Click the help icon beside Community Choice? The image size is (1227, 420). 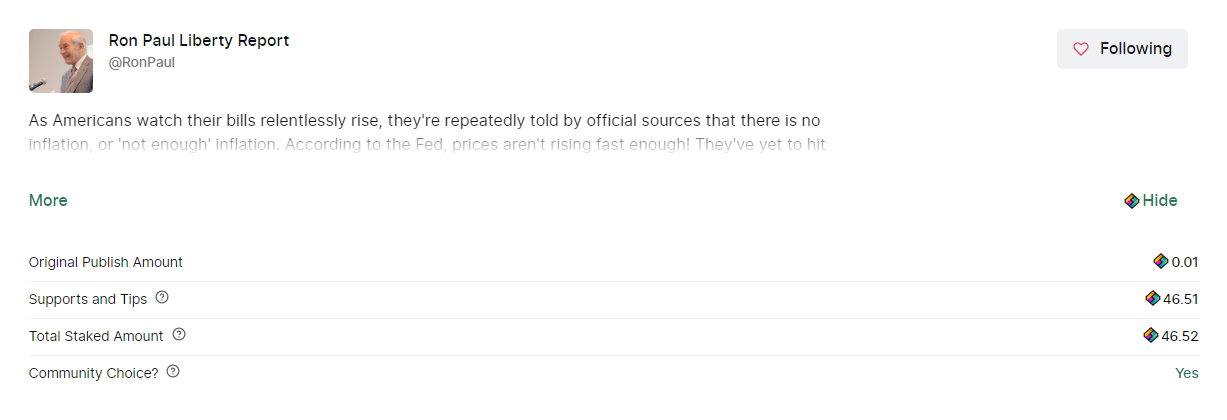tap(173, 372)
